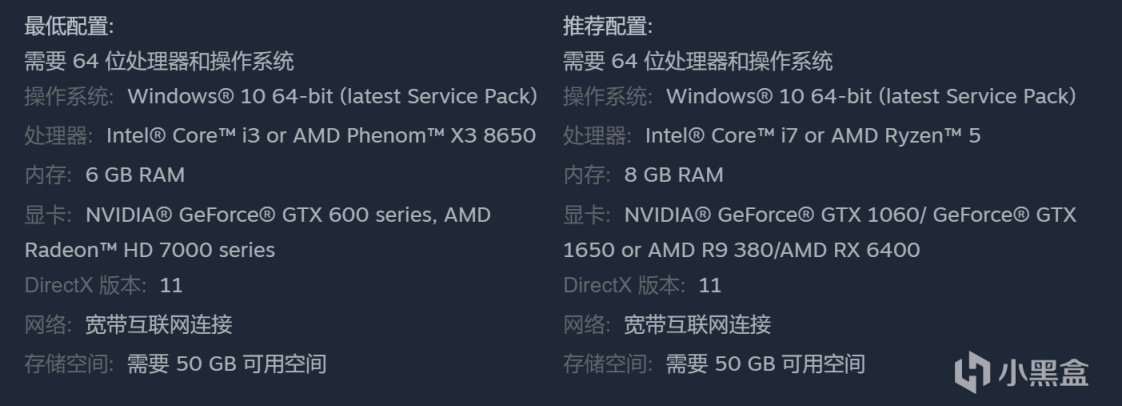Click DirectX 版本 under recommended requirements

624,285
